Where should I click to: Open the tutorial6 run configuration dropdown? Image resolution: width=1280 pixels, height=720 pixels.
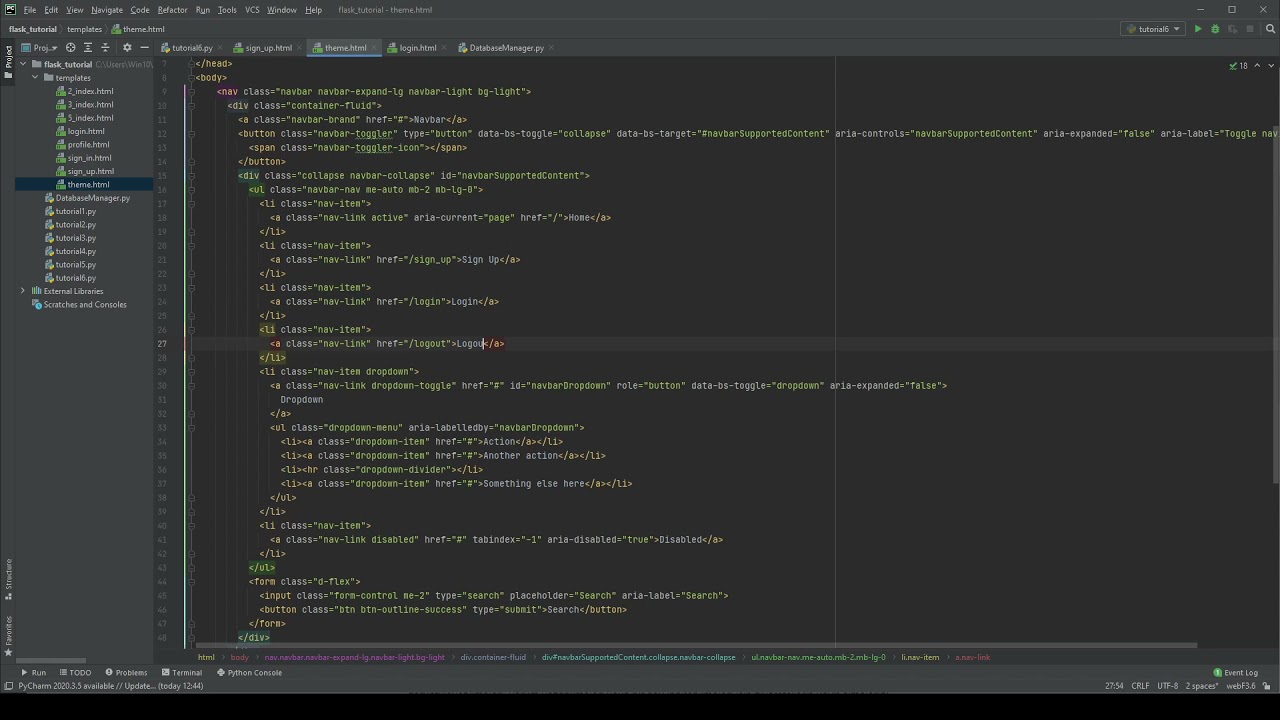pos(1153,29)
